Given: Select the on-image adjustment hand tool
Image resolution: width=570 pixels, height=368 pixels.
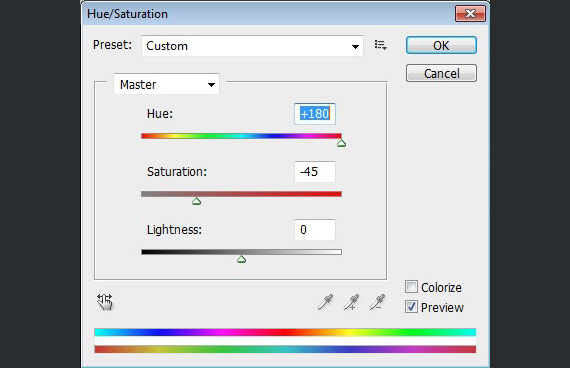Looking at the screenshot, I should click(105, 302).
